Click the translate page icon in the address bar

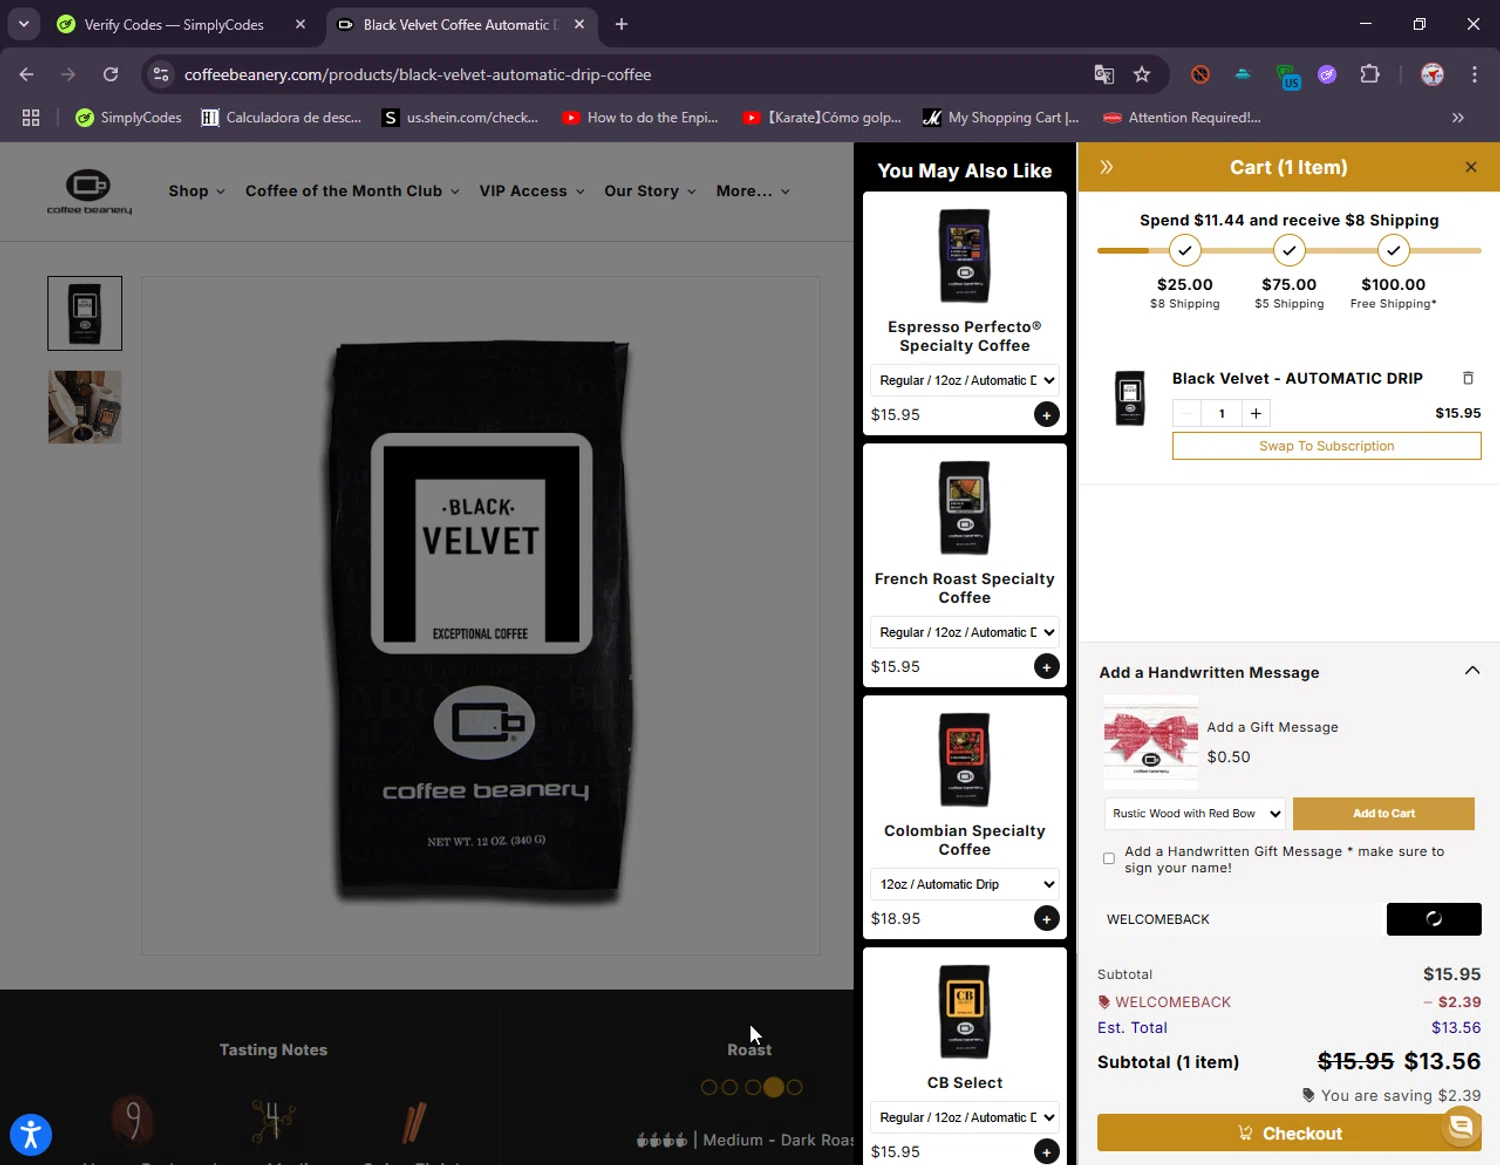coord(1104,74)
